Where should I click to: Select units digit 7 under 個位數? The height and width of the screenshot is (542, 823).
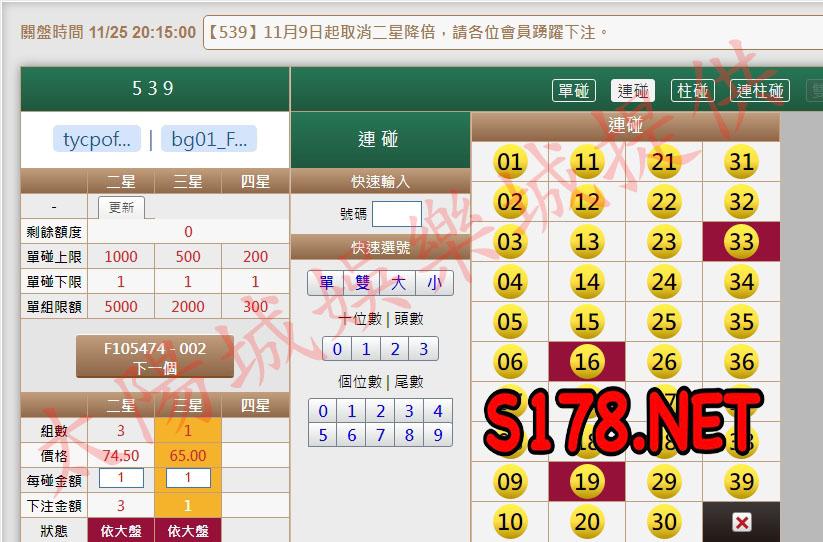(381, 434)
